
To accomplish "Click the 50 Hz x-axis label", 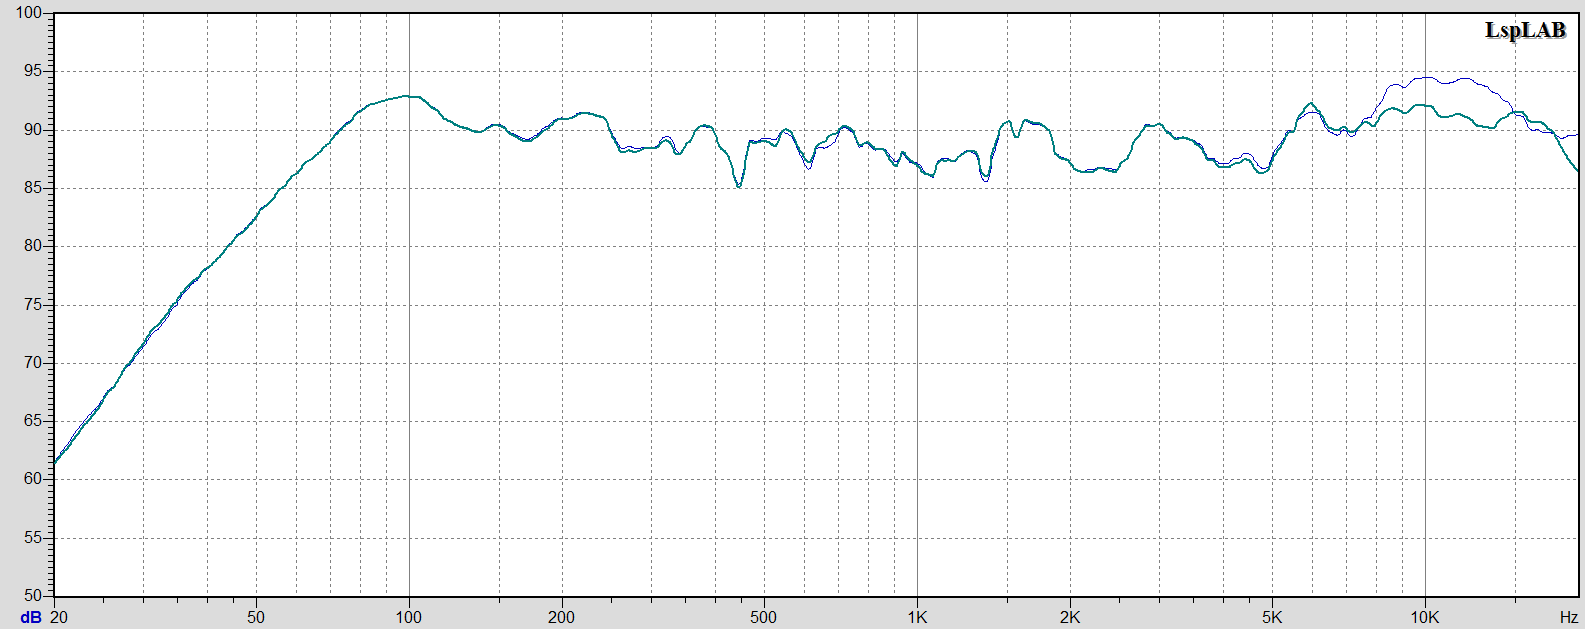I will (257, 617).
